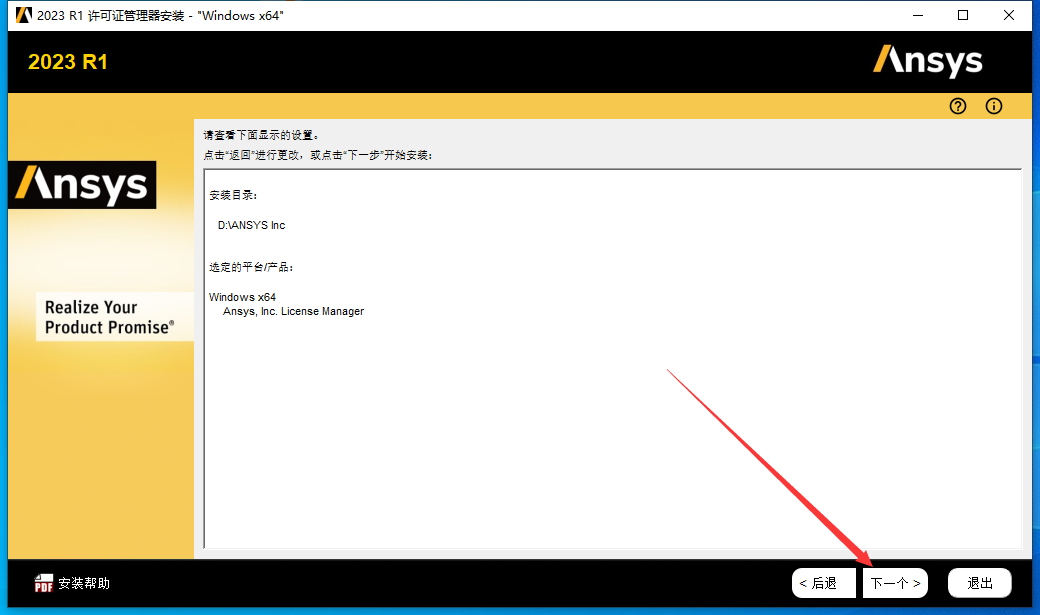
Task: Select the Ansys License Manager product entry
Action: click(291, 311)
